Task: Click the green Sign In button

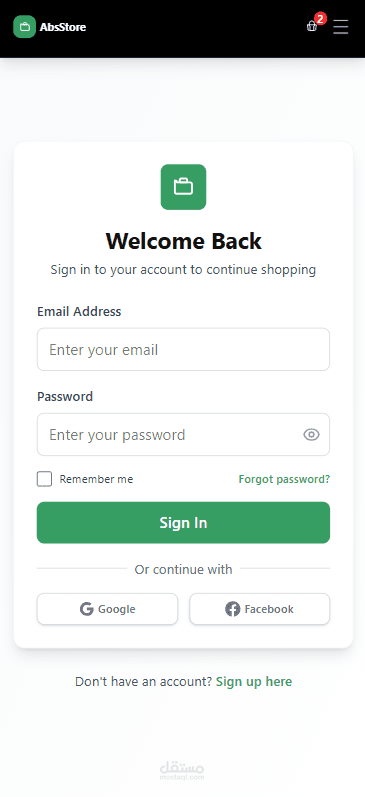Action: coord(184,523)
